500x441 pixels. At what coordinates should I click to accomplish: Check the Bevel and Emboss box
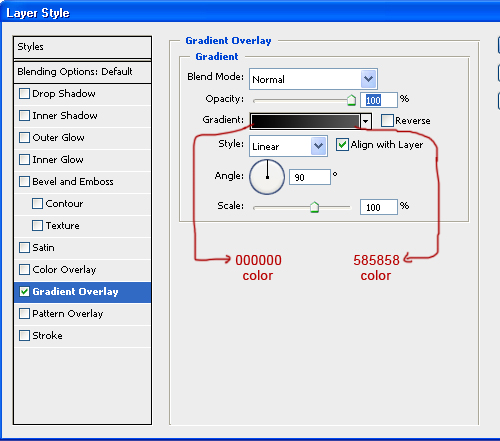point(24,182)
